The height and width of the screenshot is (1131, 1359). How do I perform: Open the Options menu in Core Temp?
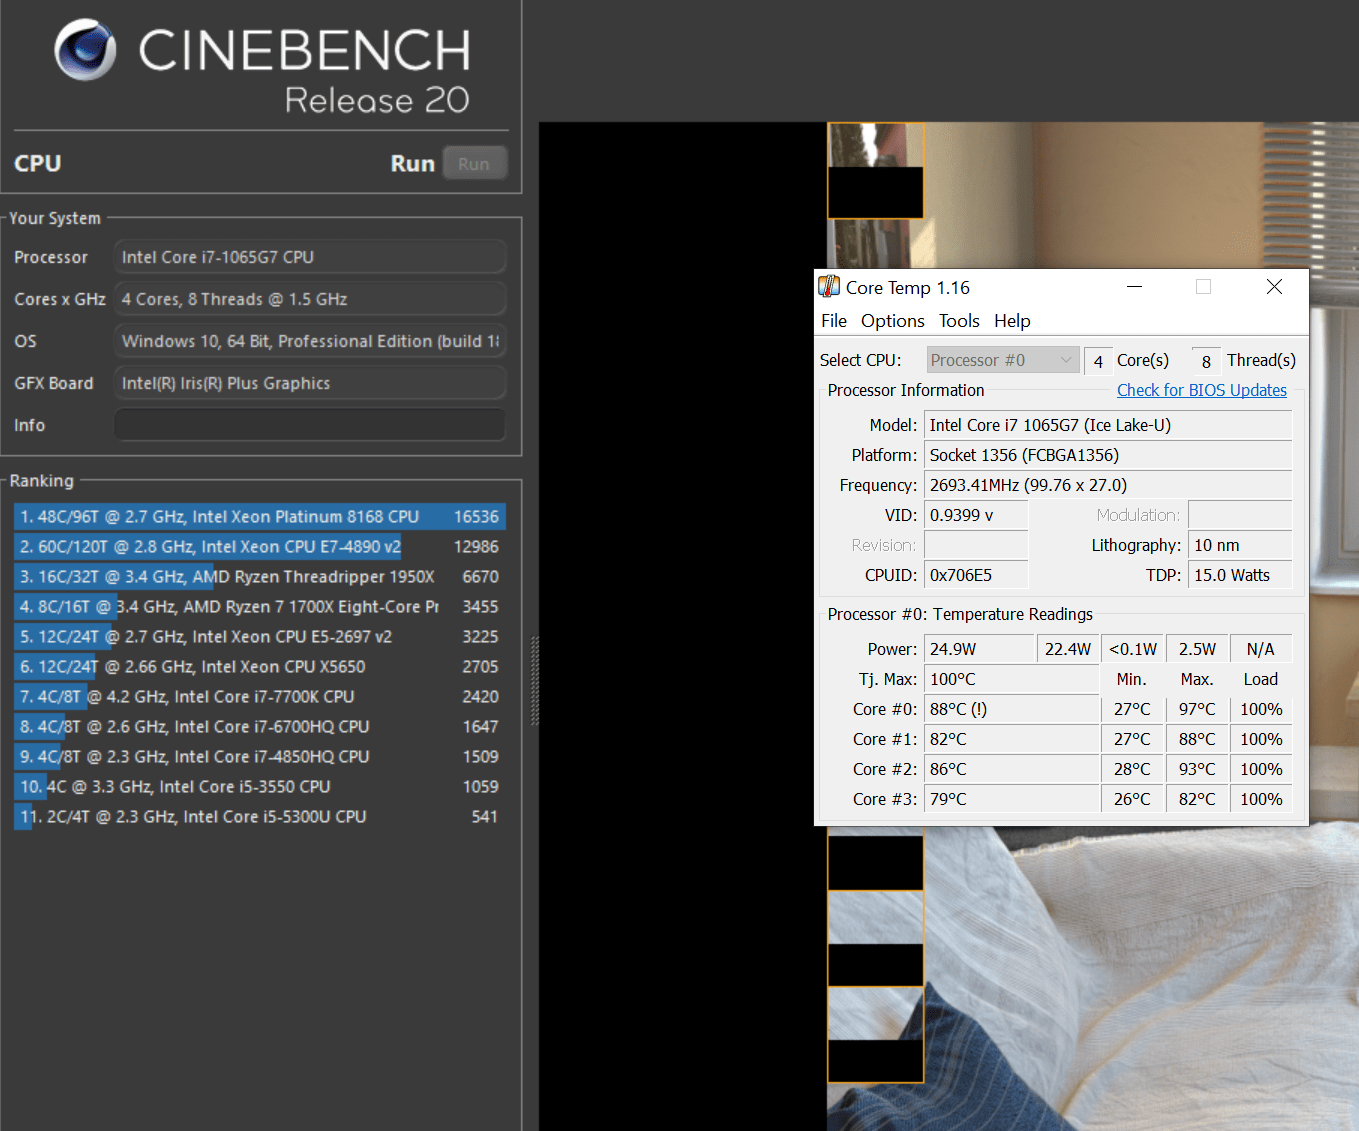[x=892, y=321]
